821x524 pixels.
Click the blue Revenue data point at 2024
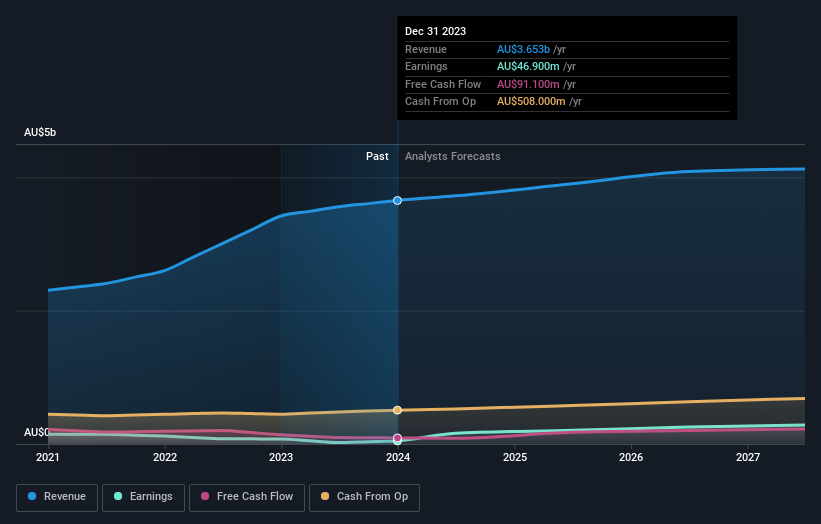397,200
